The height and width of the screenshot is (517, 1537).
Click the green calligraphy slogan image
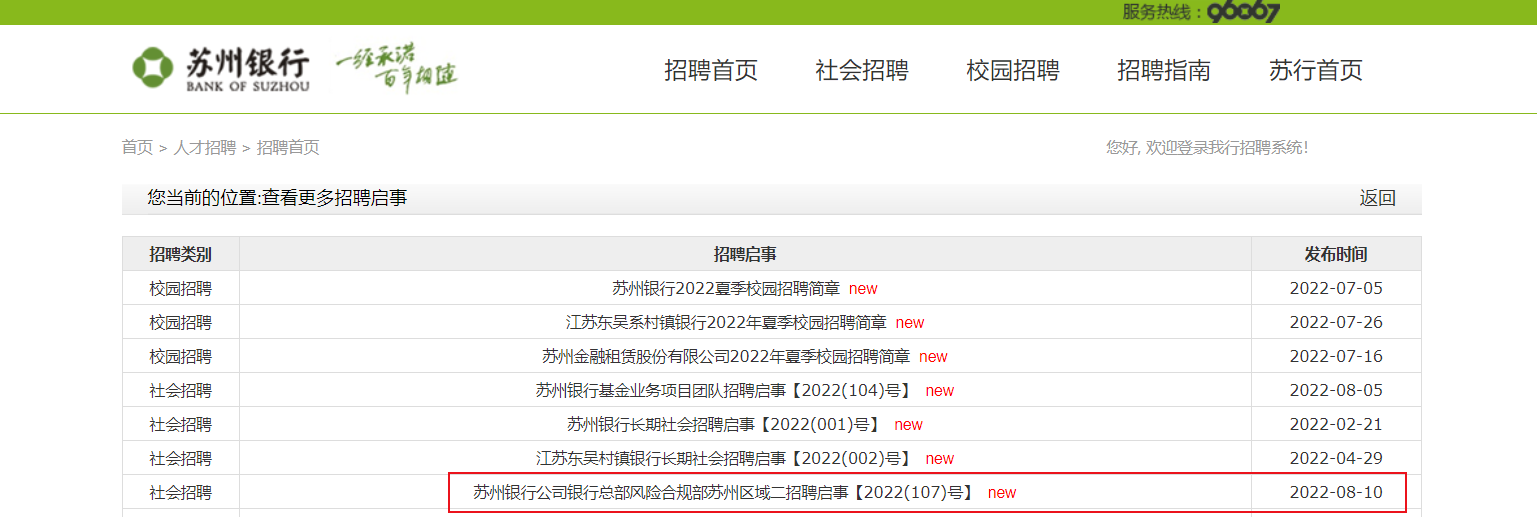396,68
